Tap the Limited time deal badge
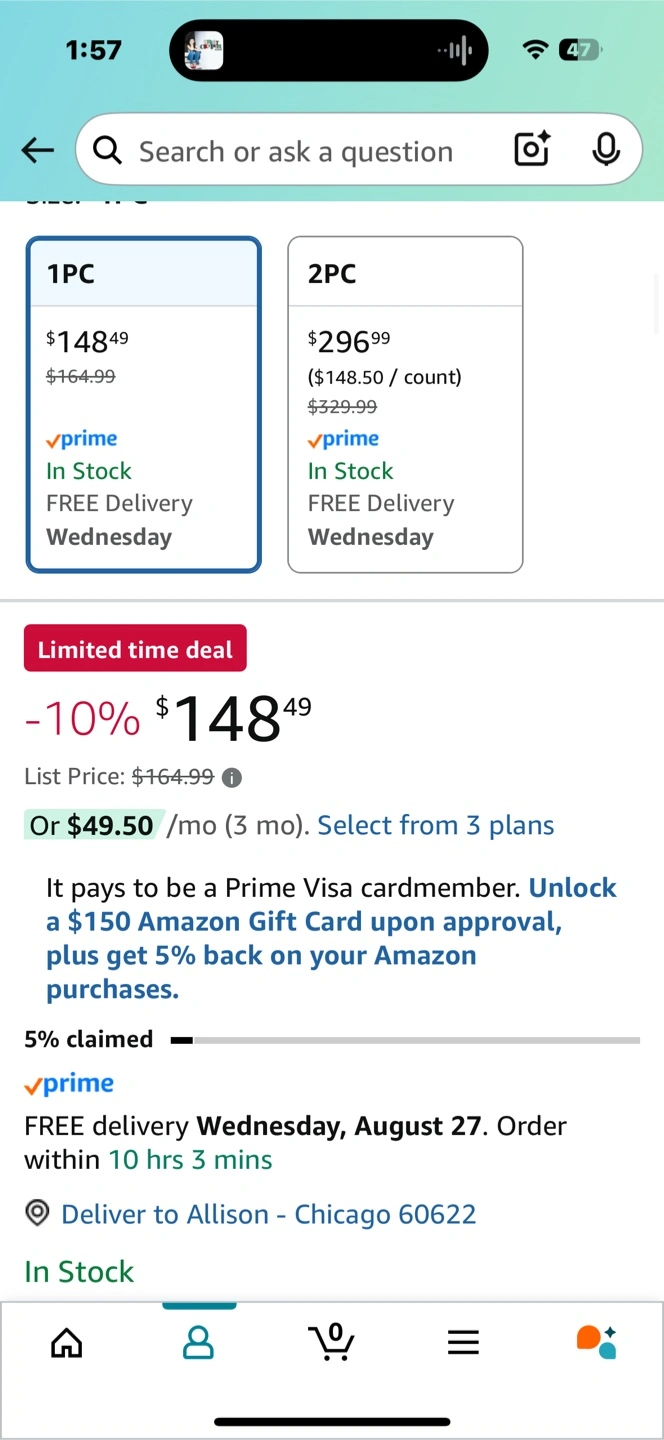This screenshot has width=664, height=1440. (135, 650)
